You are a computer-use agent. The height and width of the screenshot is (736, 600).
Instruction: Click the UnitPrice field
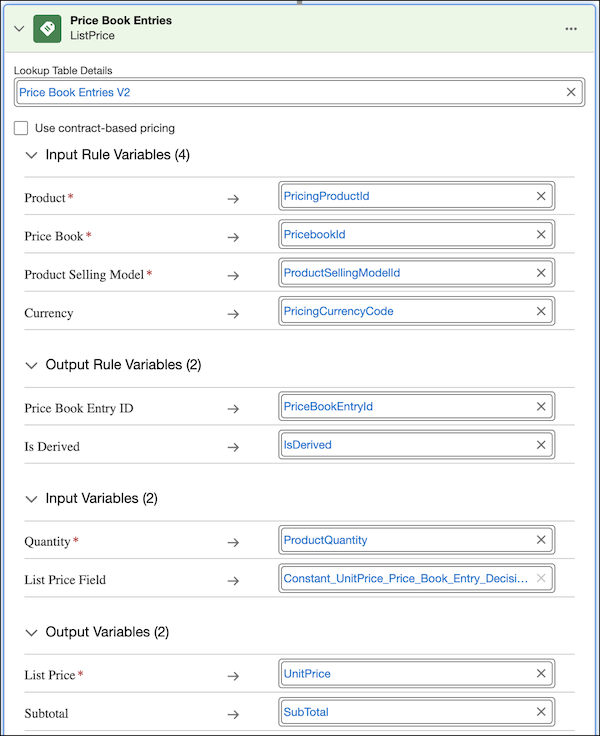[416, 674]
